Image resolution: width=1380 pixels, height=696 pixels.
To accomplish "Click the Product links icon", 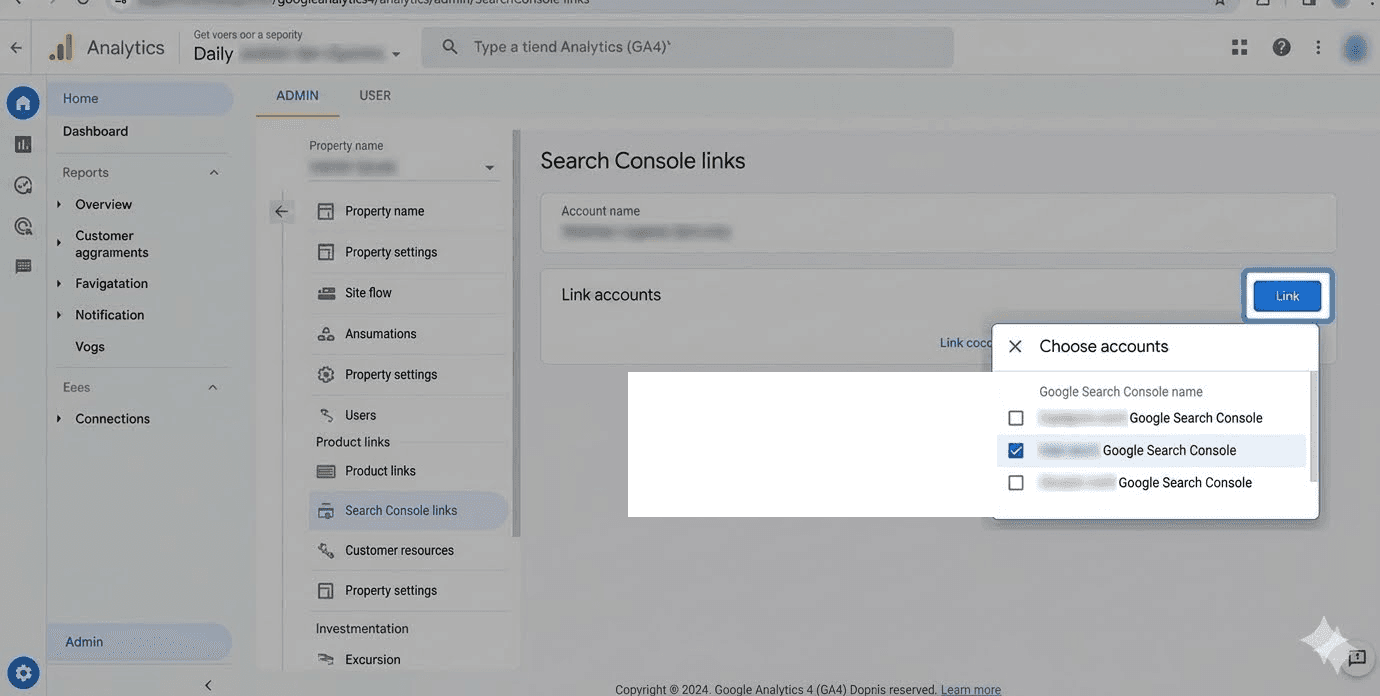I will 325,471.
